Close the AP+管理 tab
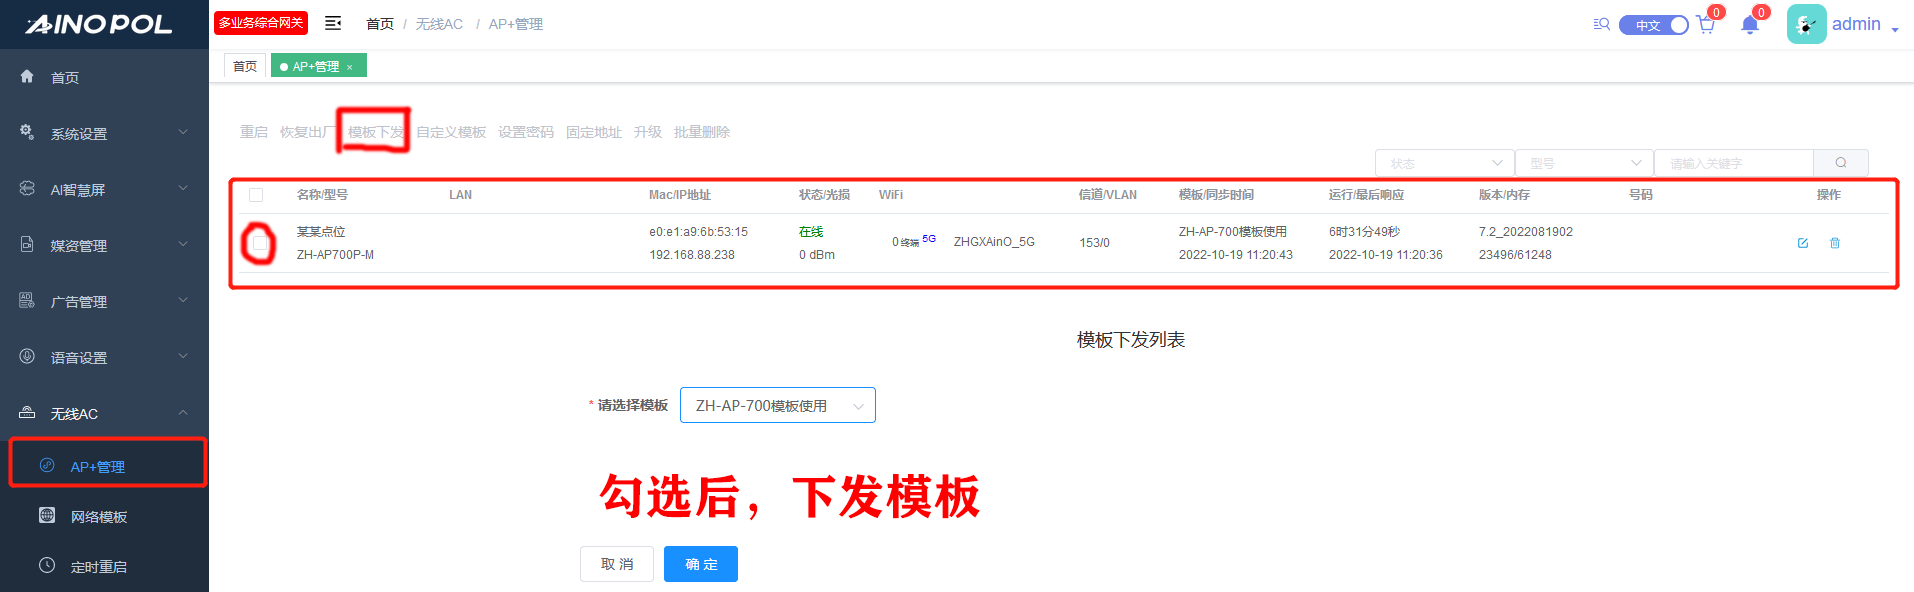The width and height of the screenshot is (1914, 592). 350,67
